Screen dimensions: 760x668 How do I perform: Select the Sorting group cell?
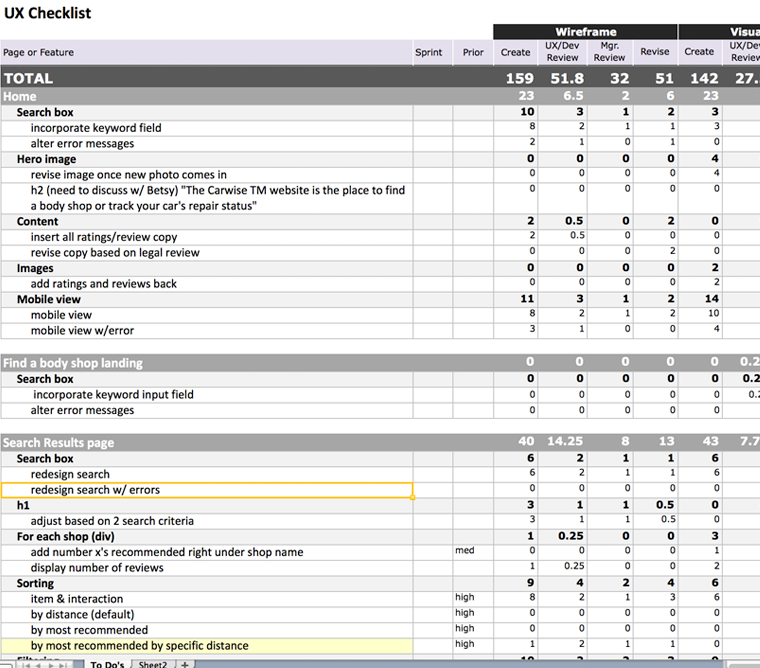pos(206,583)
